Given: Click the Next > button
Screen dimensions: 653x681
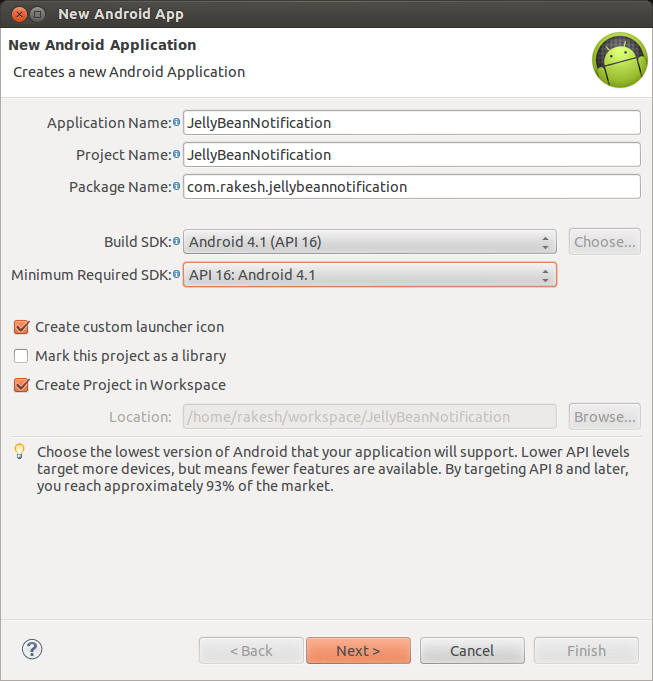Looking at the screenshot, I should tap(358, 651).
